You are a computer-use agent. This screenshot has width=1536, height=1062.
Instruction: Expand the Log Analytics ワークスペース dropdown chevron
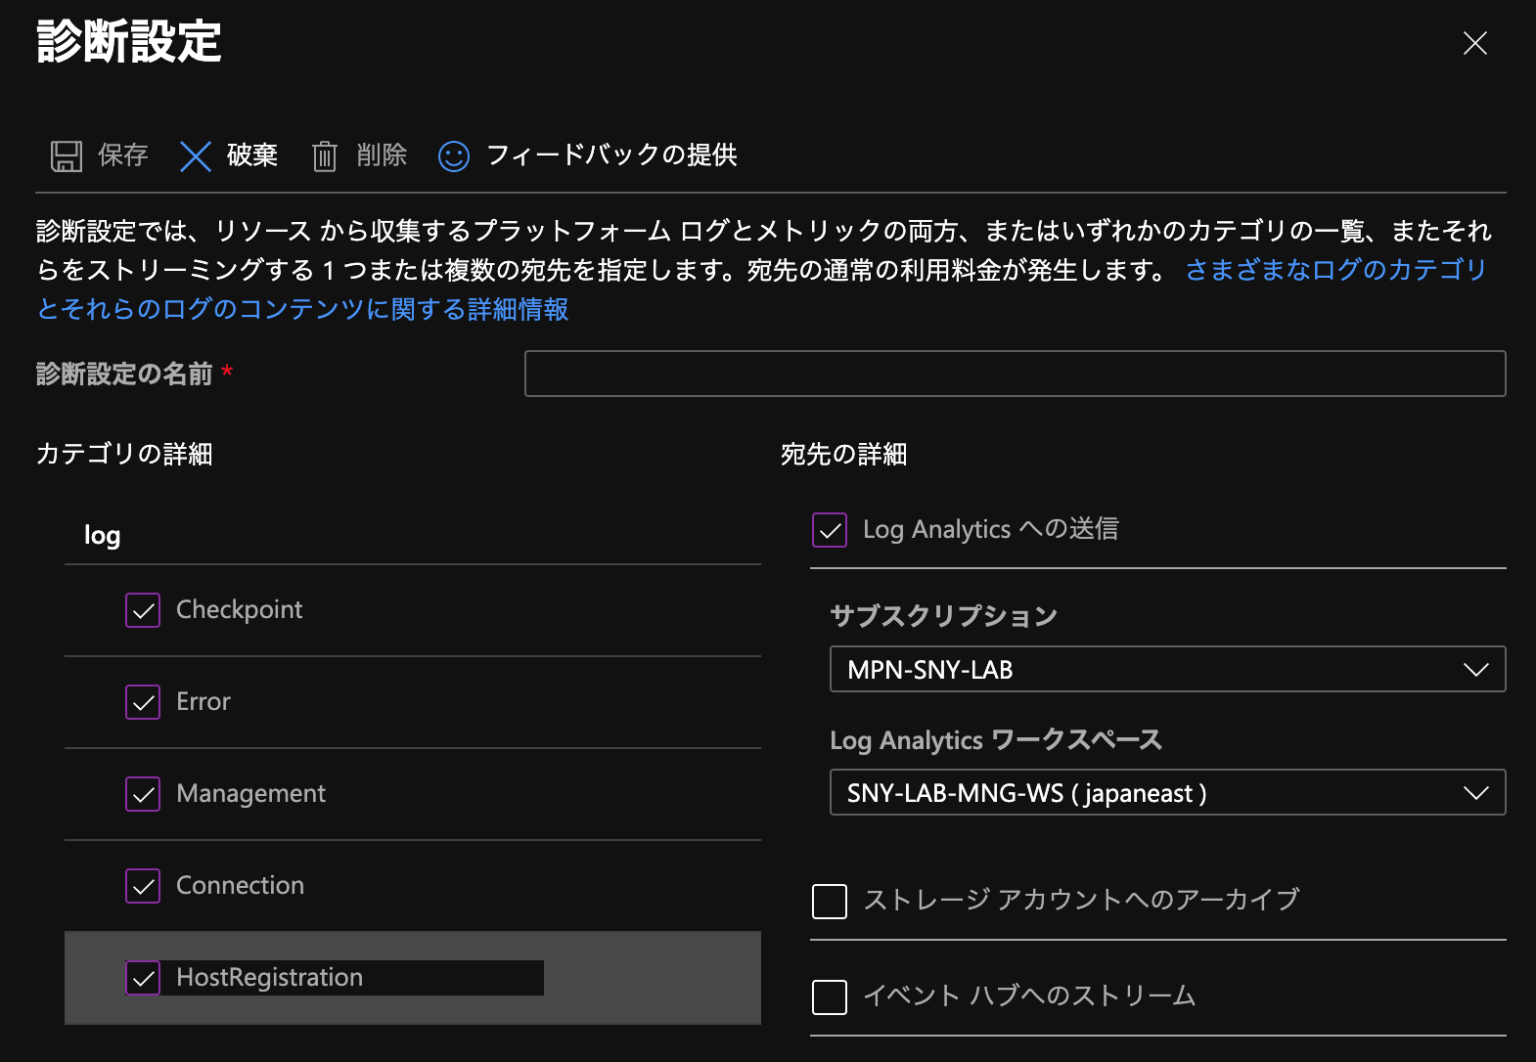(1477, 792)
